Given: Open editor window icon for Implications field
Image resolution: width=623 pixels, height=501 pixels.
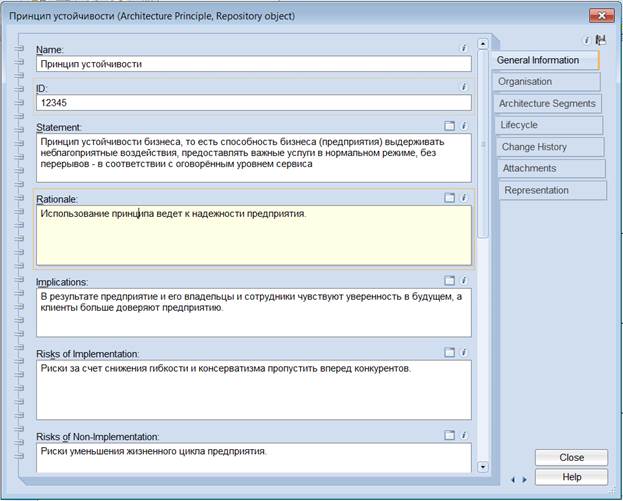Looking at the screenshot, I should point(449,280).
